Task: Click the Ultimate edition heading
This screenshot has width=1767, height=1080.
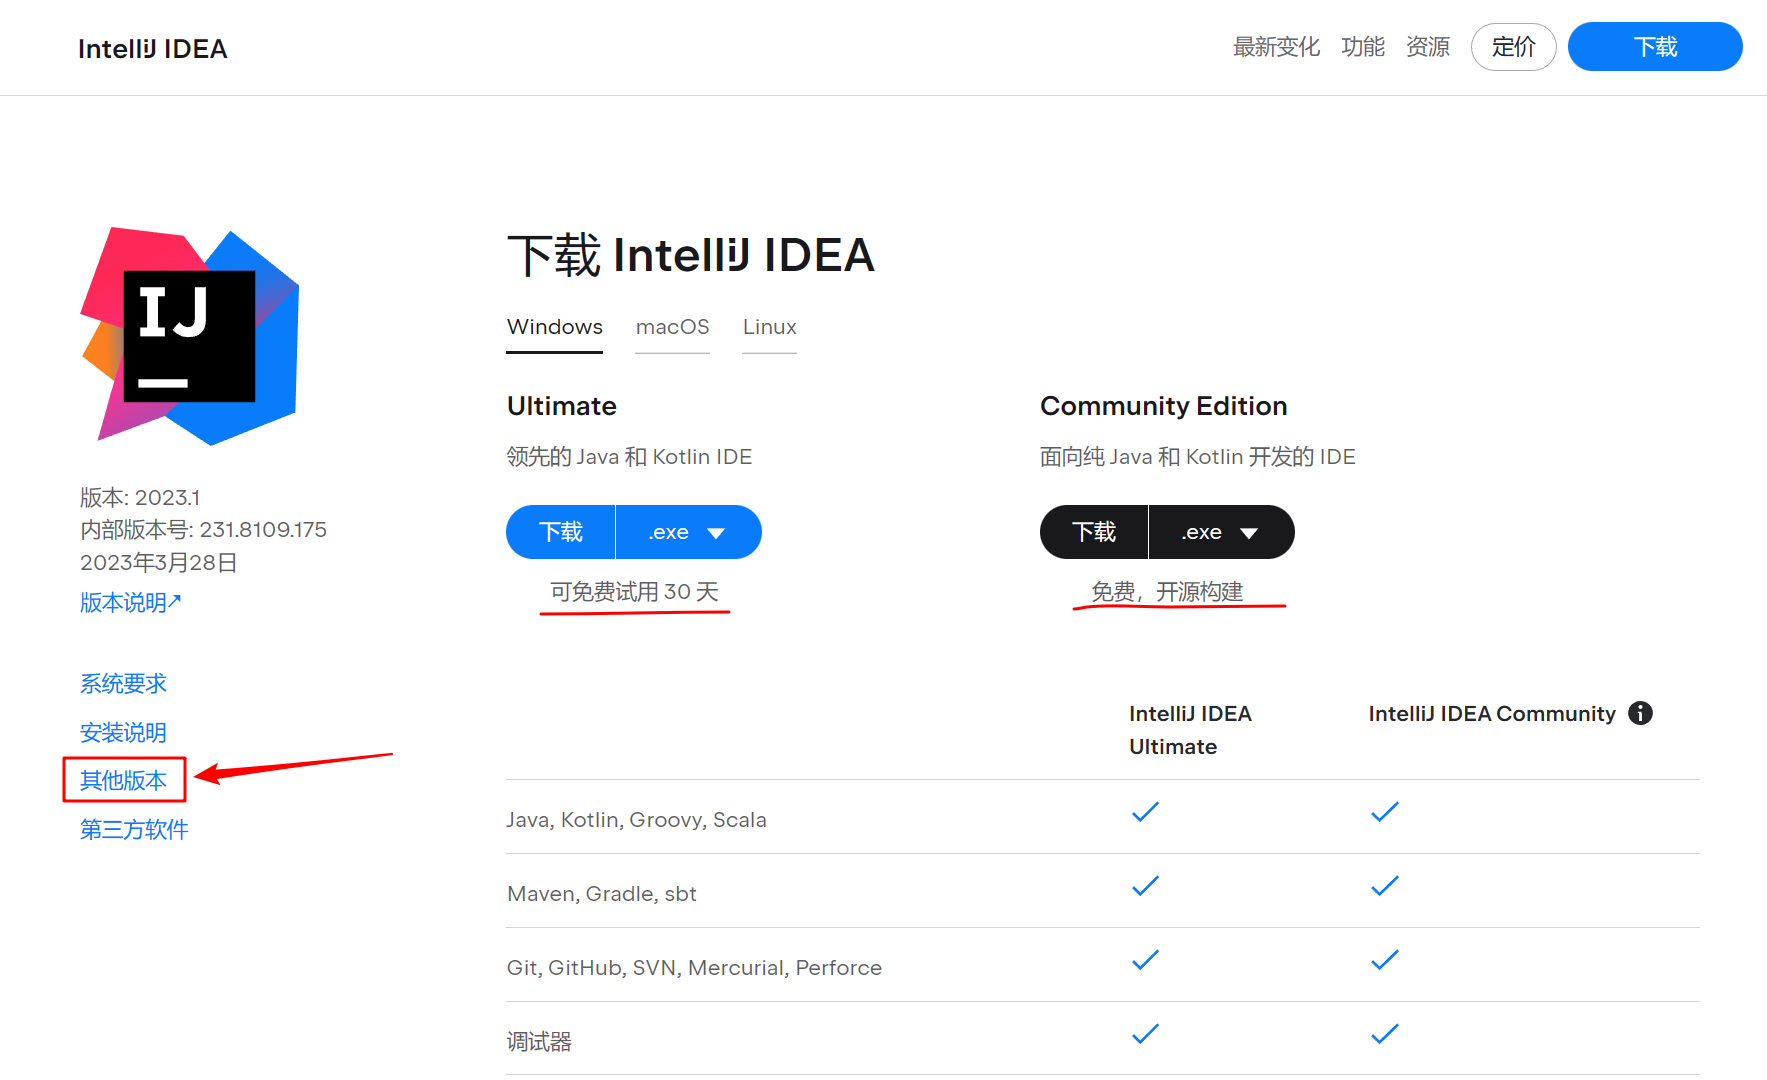Action: point(562,406)
